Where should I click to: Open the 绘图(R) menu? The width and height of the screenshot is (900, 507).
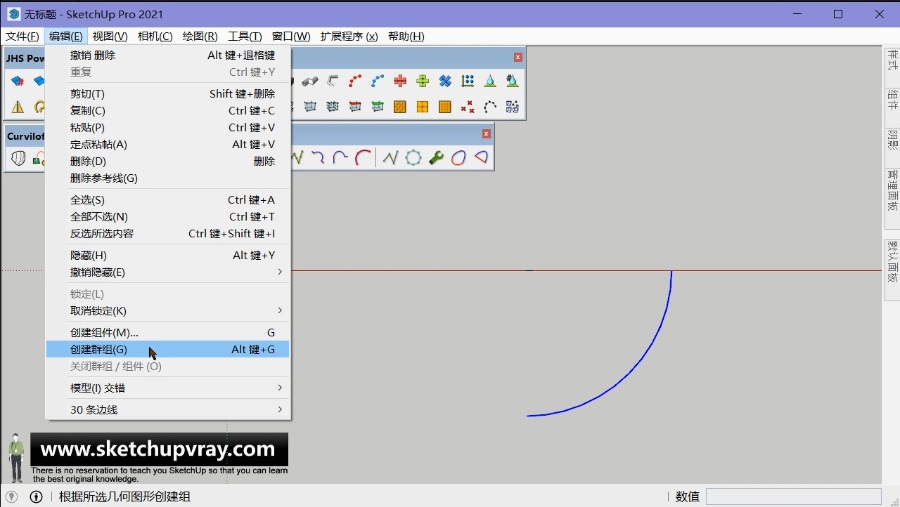pos(200,36)
